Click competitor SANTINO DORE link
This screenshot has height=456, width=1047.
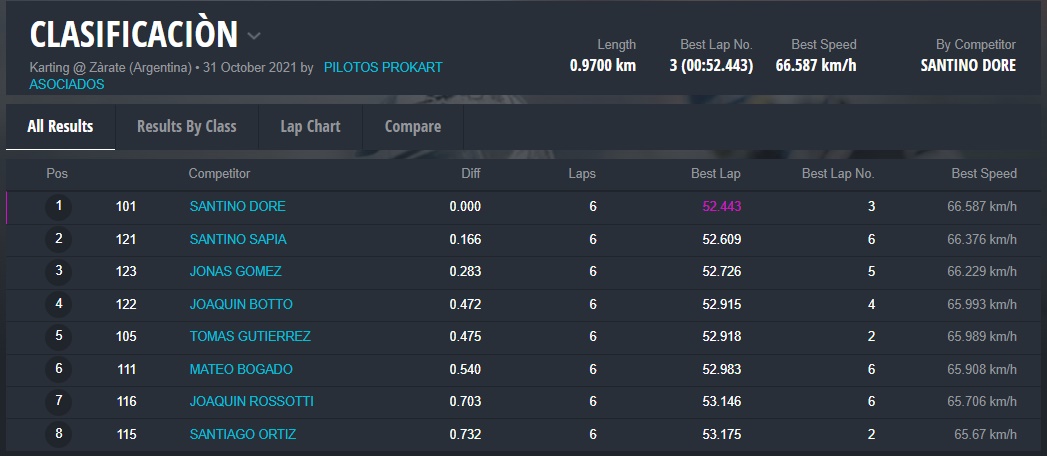(x=237, y=207)
